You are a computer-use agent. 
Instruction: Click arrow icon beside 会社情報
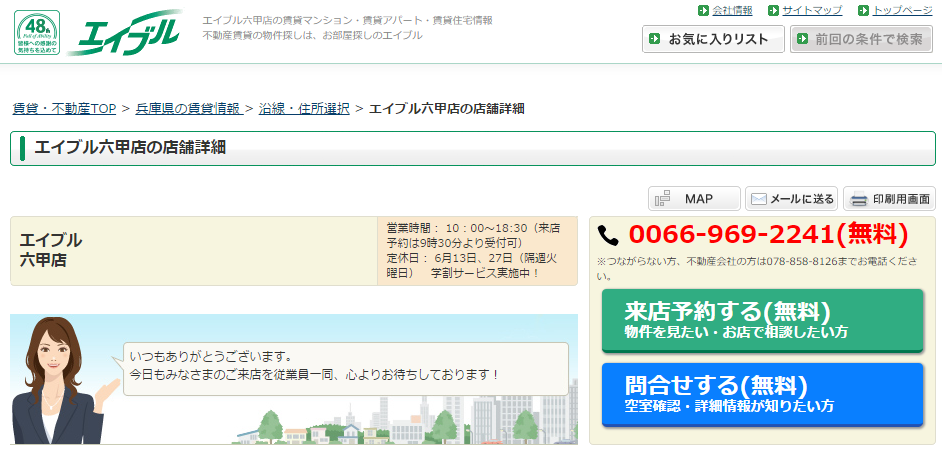click(703, 11)
